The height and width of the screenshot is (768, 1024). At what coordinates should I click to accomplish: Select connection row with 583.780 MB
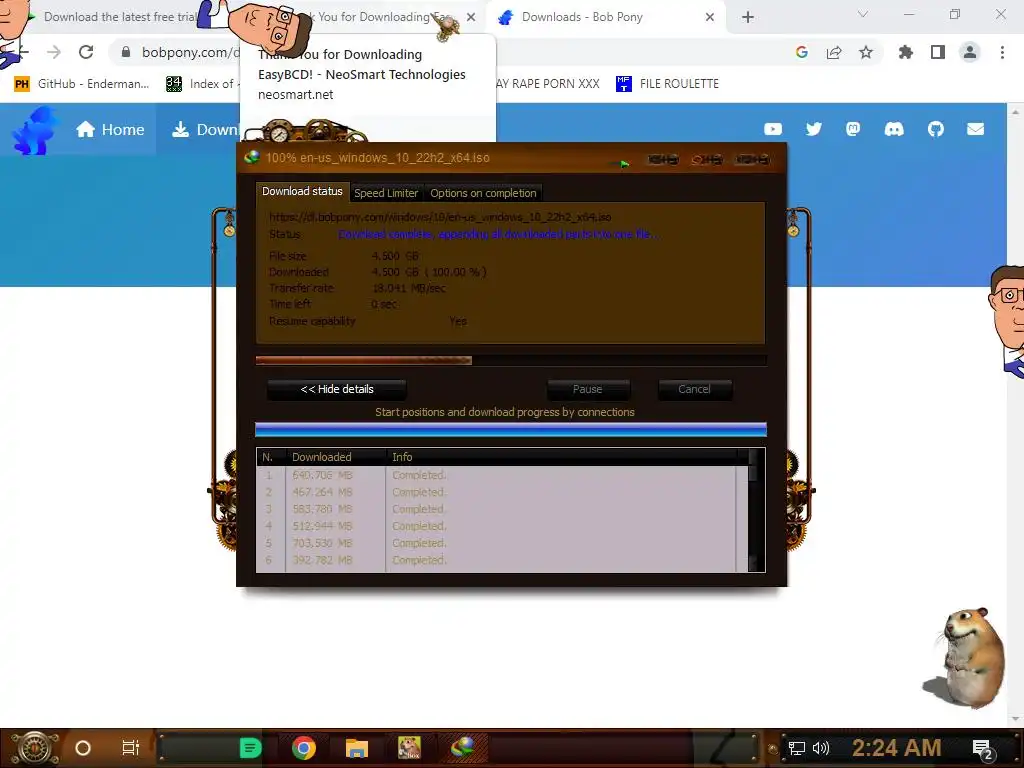[x=502, y=509]
